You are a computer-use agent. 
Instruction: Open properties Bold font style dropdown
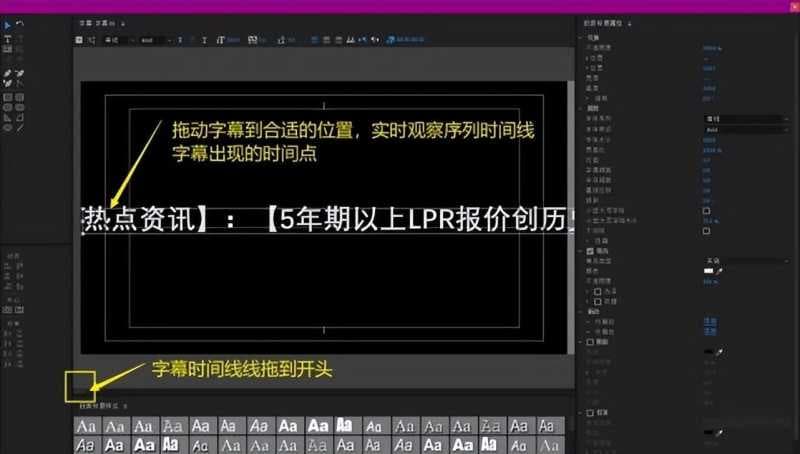click(747, 130)
